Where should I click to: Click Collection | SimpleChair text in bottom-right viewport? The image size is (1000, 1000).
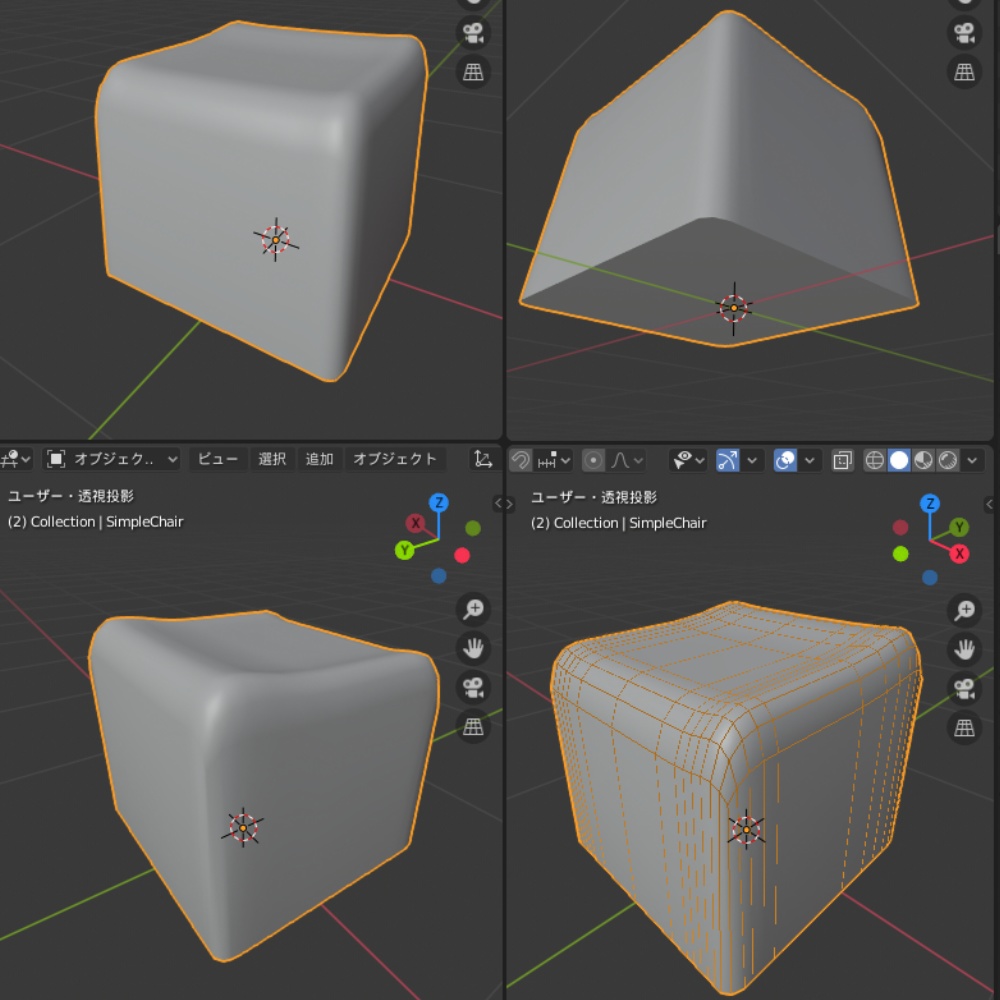point(630,523)
